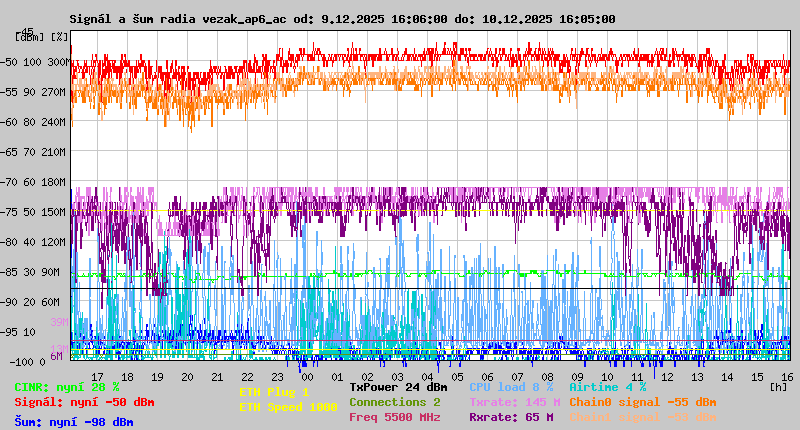Click the 00 hour mark on time axis
This screenshot has width=800, height=430.
pos(309,377)
